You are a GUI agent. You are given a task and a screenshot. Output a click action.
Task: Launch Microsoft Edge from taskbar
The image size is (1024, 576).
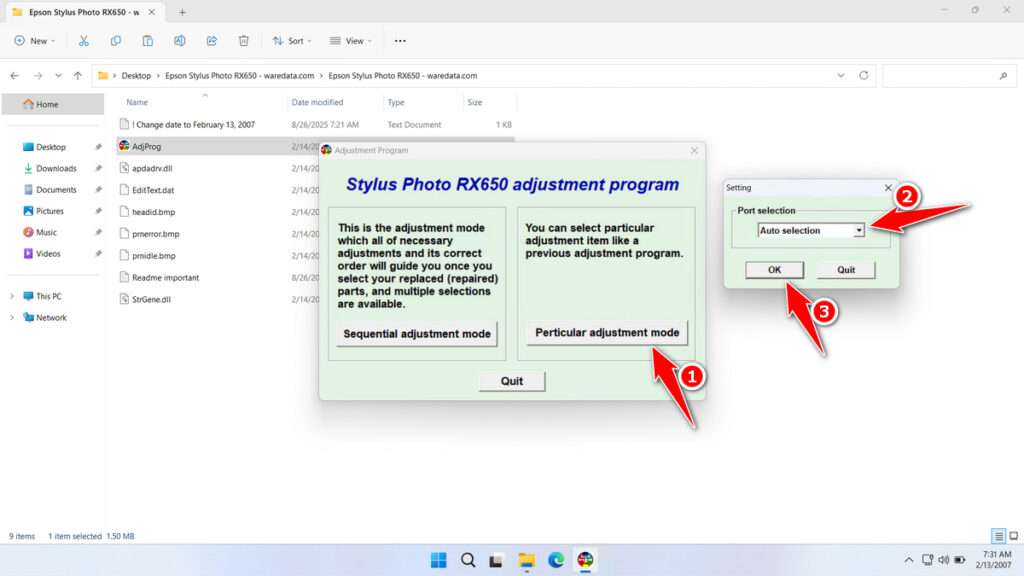pyautogui.click(x=556, y=560)
